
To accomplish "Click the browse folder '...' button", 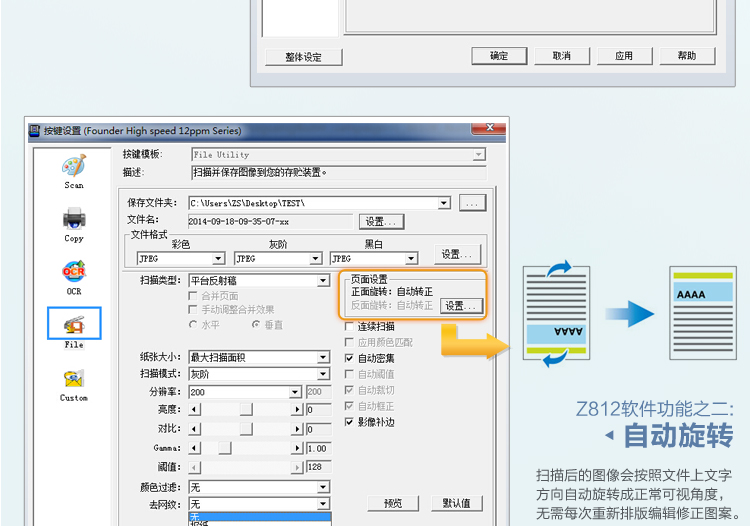I will pos(472,203).
